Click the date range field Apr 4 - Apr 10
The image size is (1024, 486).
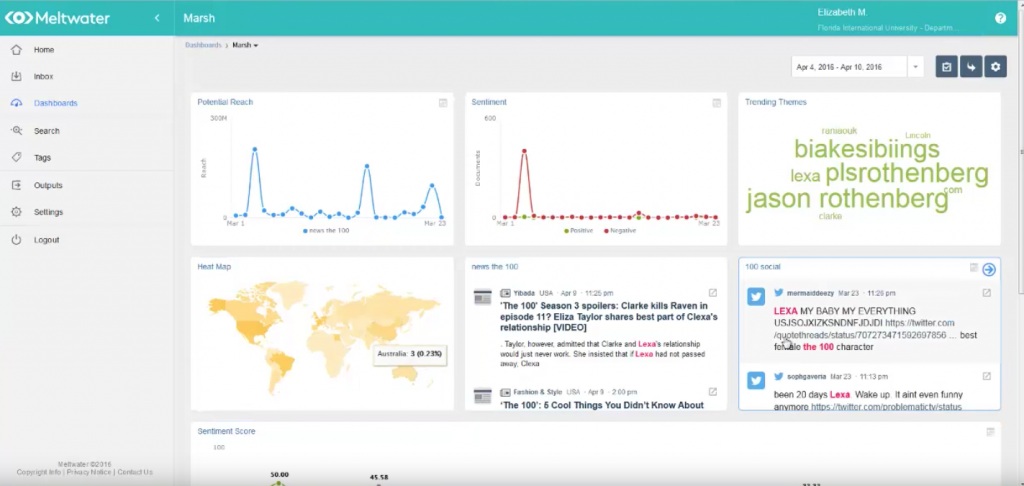849,67
